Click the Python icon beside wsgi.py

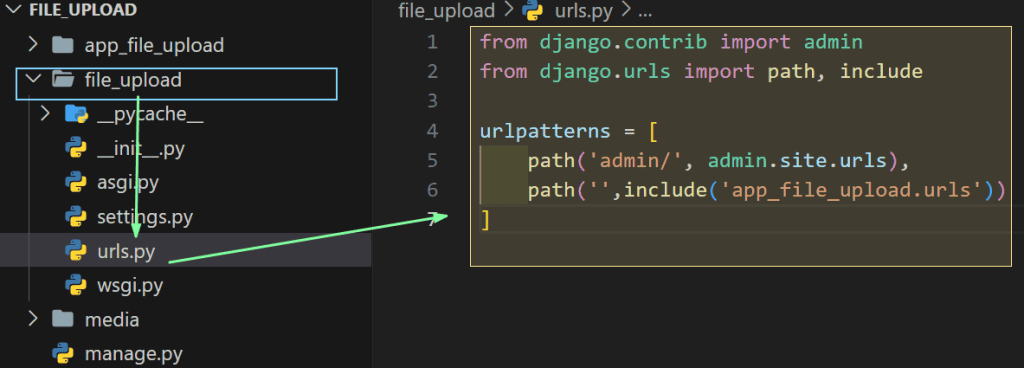(76, 285)
